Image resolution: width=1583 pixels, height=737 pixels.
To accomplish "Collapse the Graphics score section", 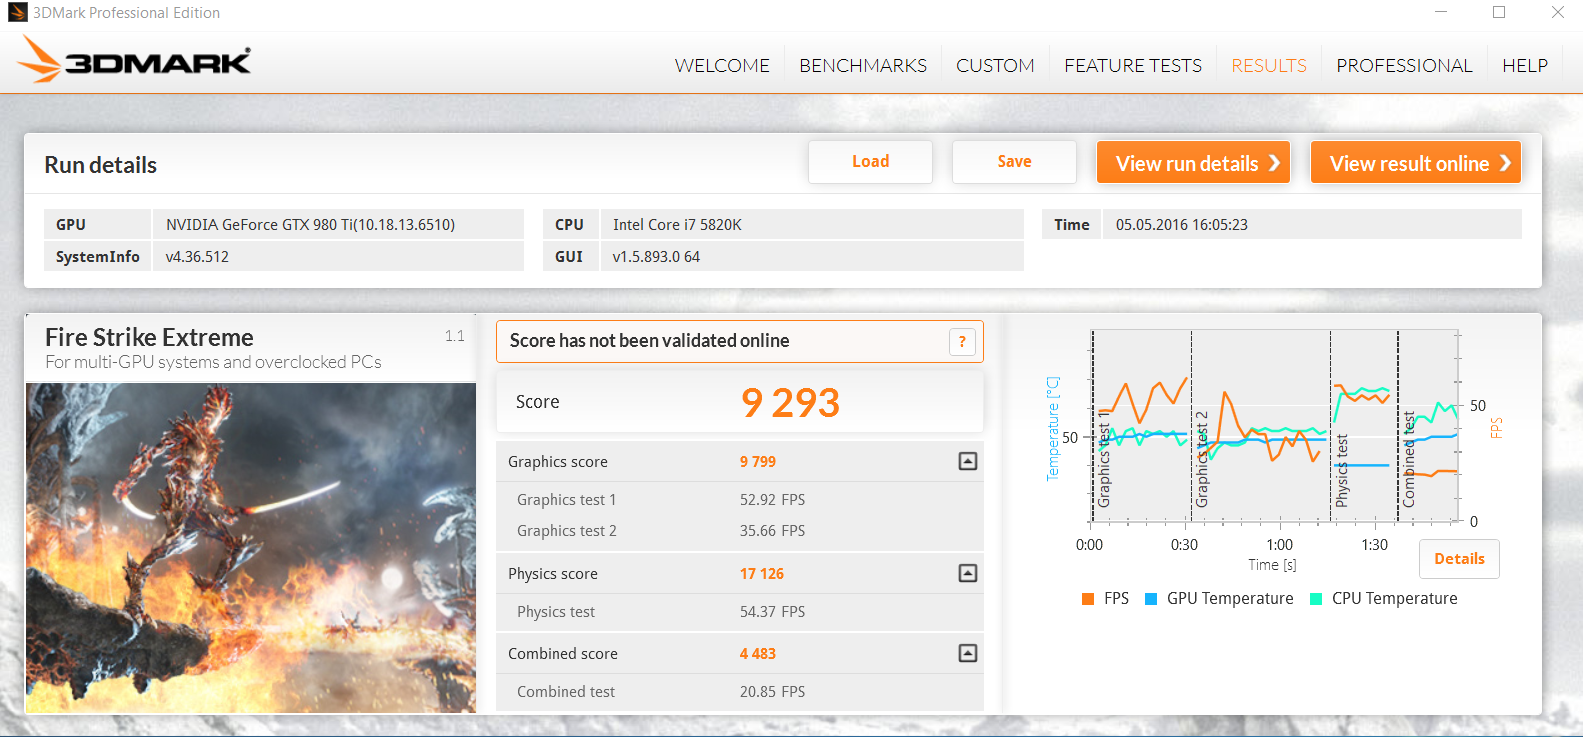I will coord(967,461).
